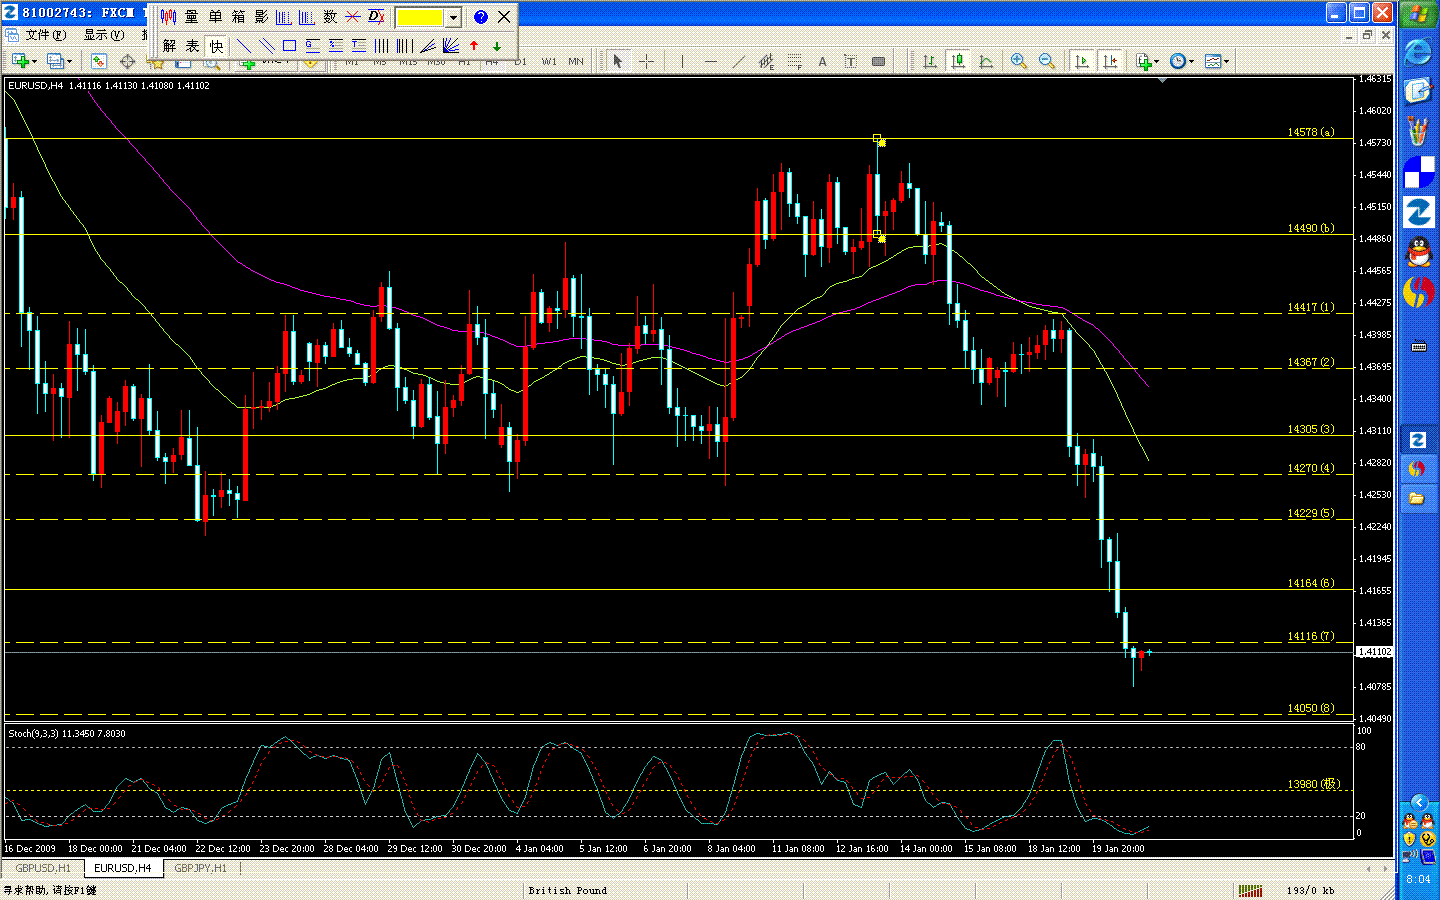
Task: Toggle chart auto scroll
Action: pos(1081,61)
